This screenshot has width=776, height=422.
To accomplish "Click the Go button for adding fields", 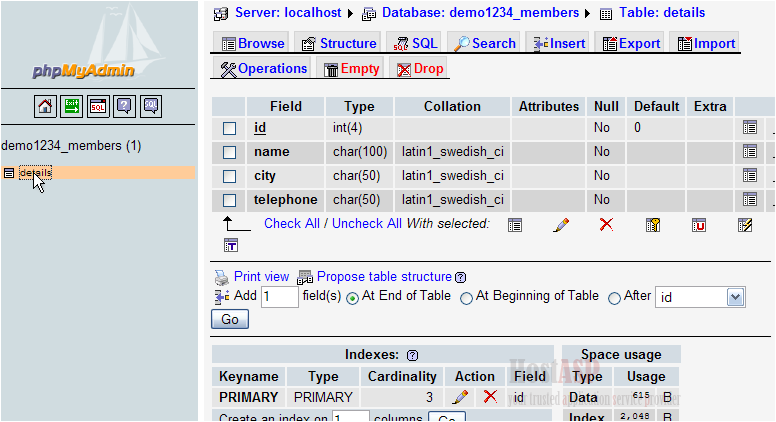I will point(230,320).
